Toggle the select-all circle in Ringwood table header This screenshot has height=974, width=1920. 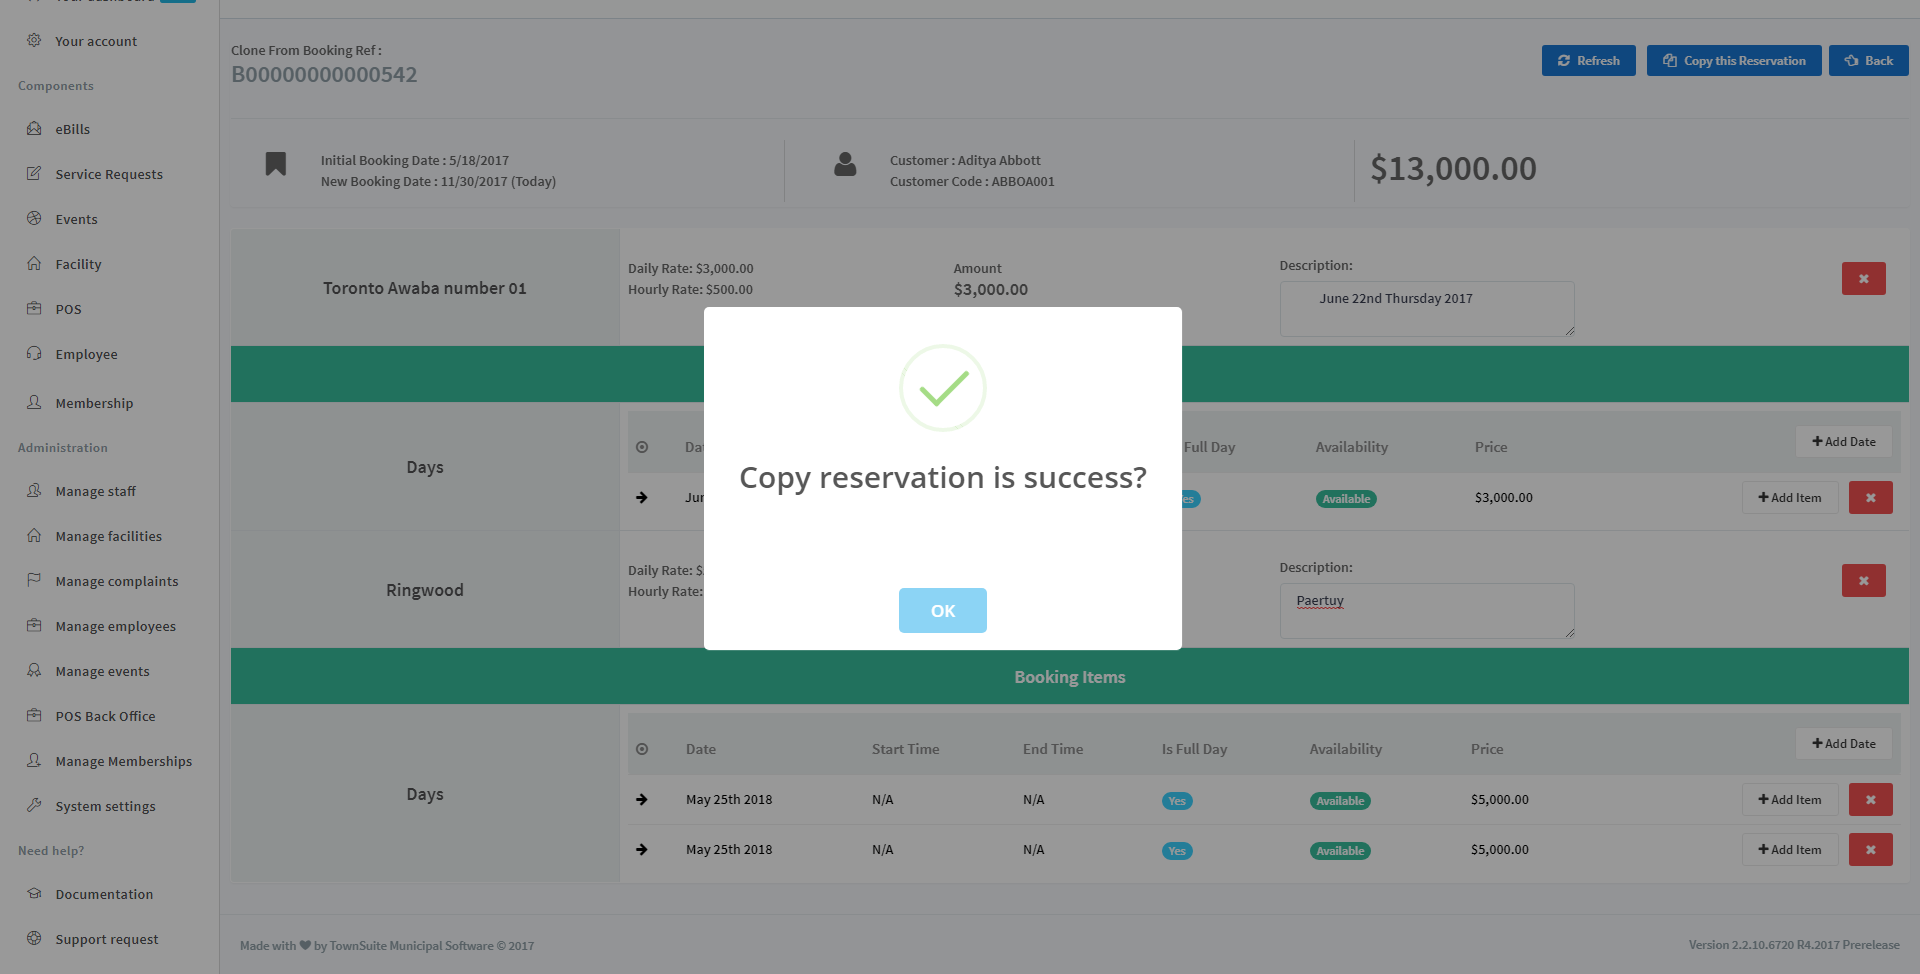click(642, 749)
